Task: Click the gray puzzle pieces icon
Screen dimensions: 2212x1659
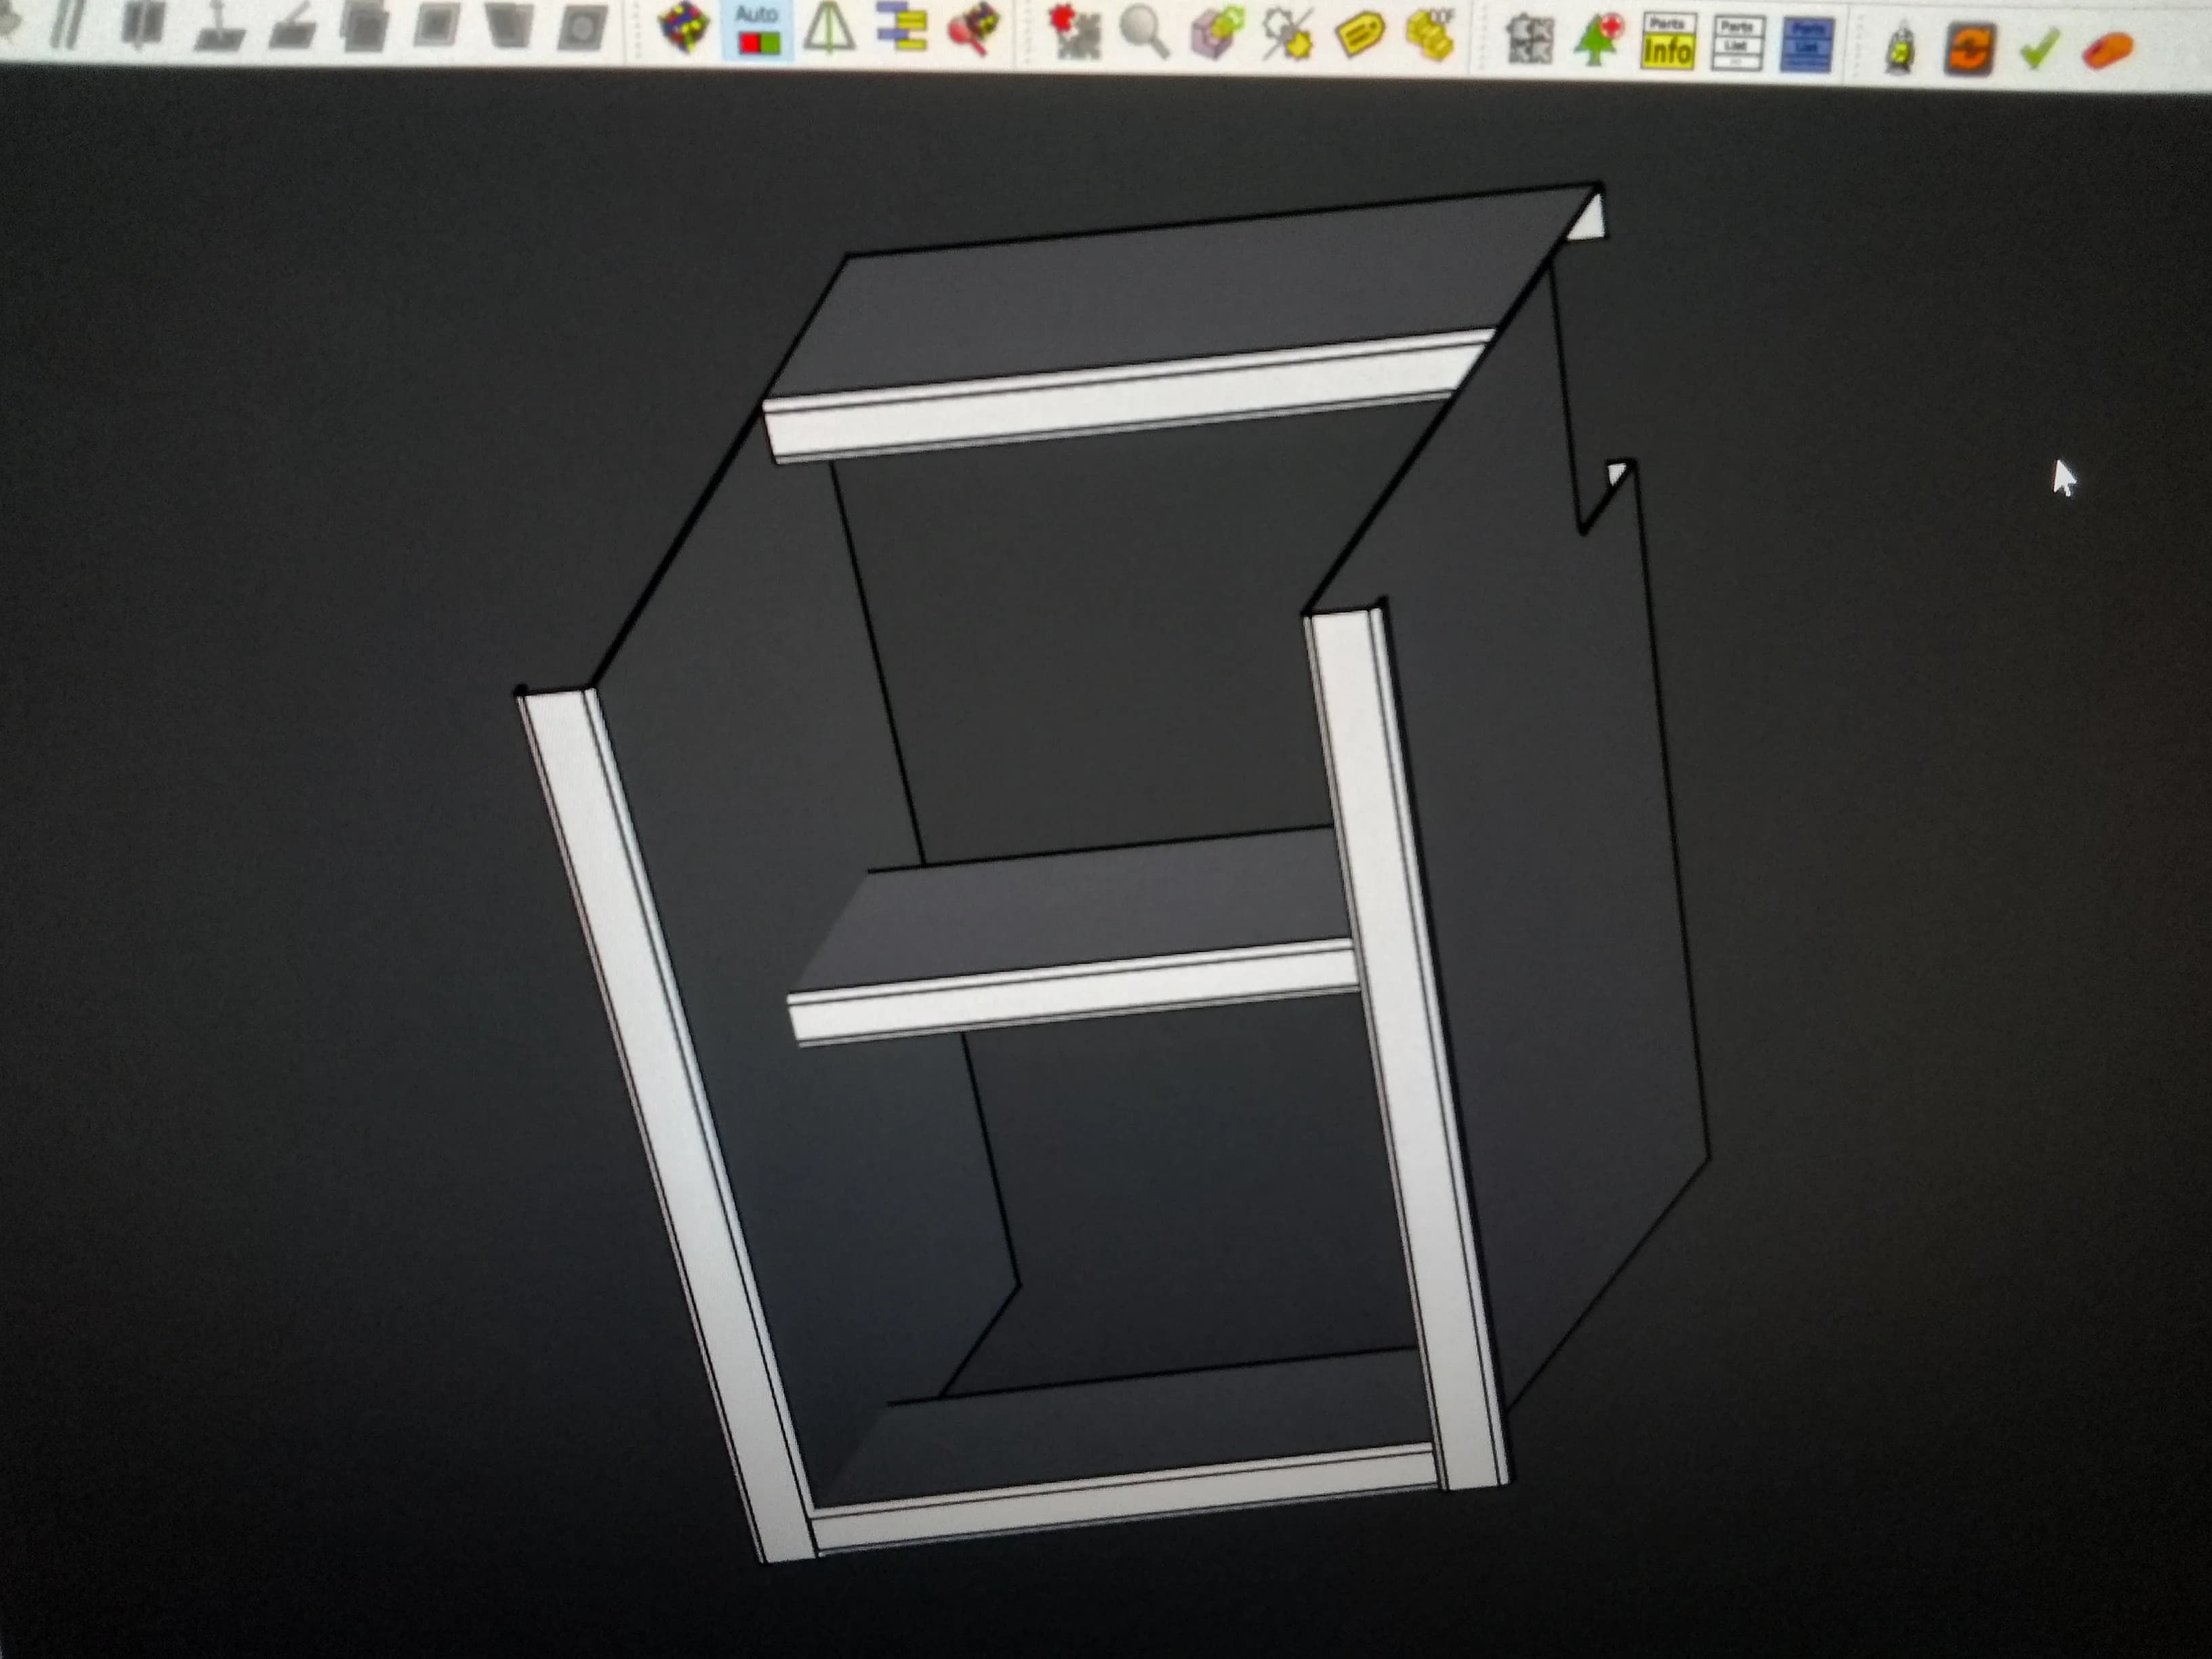Action: tap(1530, 40)
